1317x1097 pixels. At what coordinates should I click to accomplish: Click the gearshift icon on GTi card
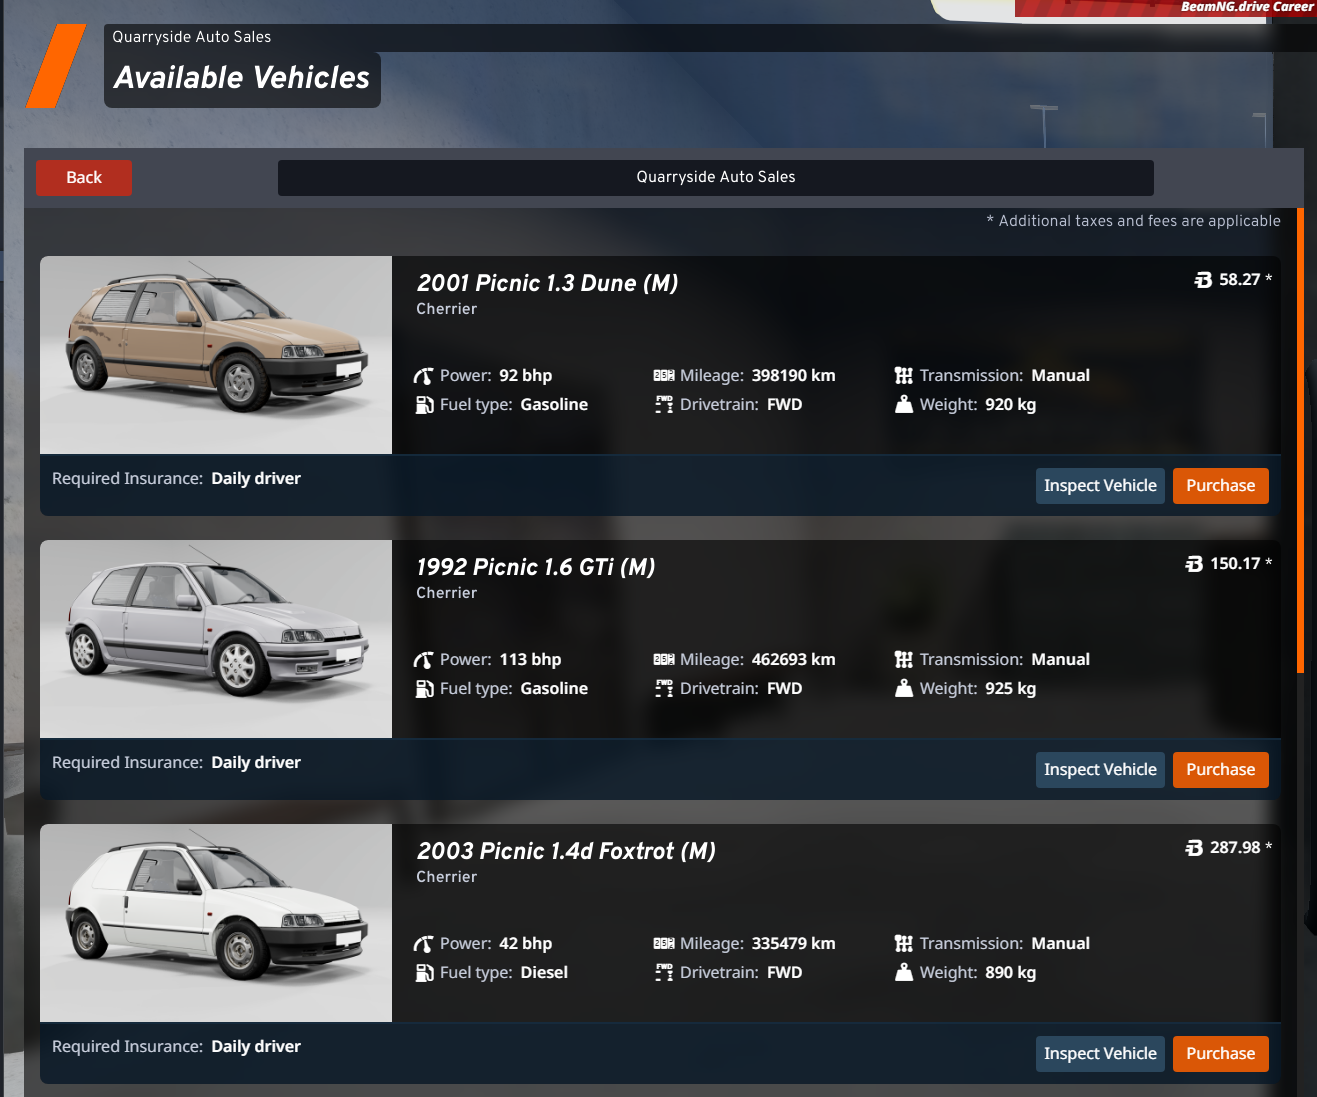point(904,660)
